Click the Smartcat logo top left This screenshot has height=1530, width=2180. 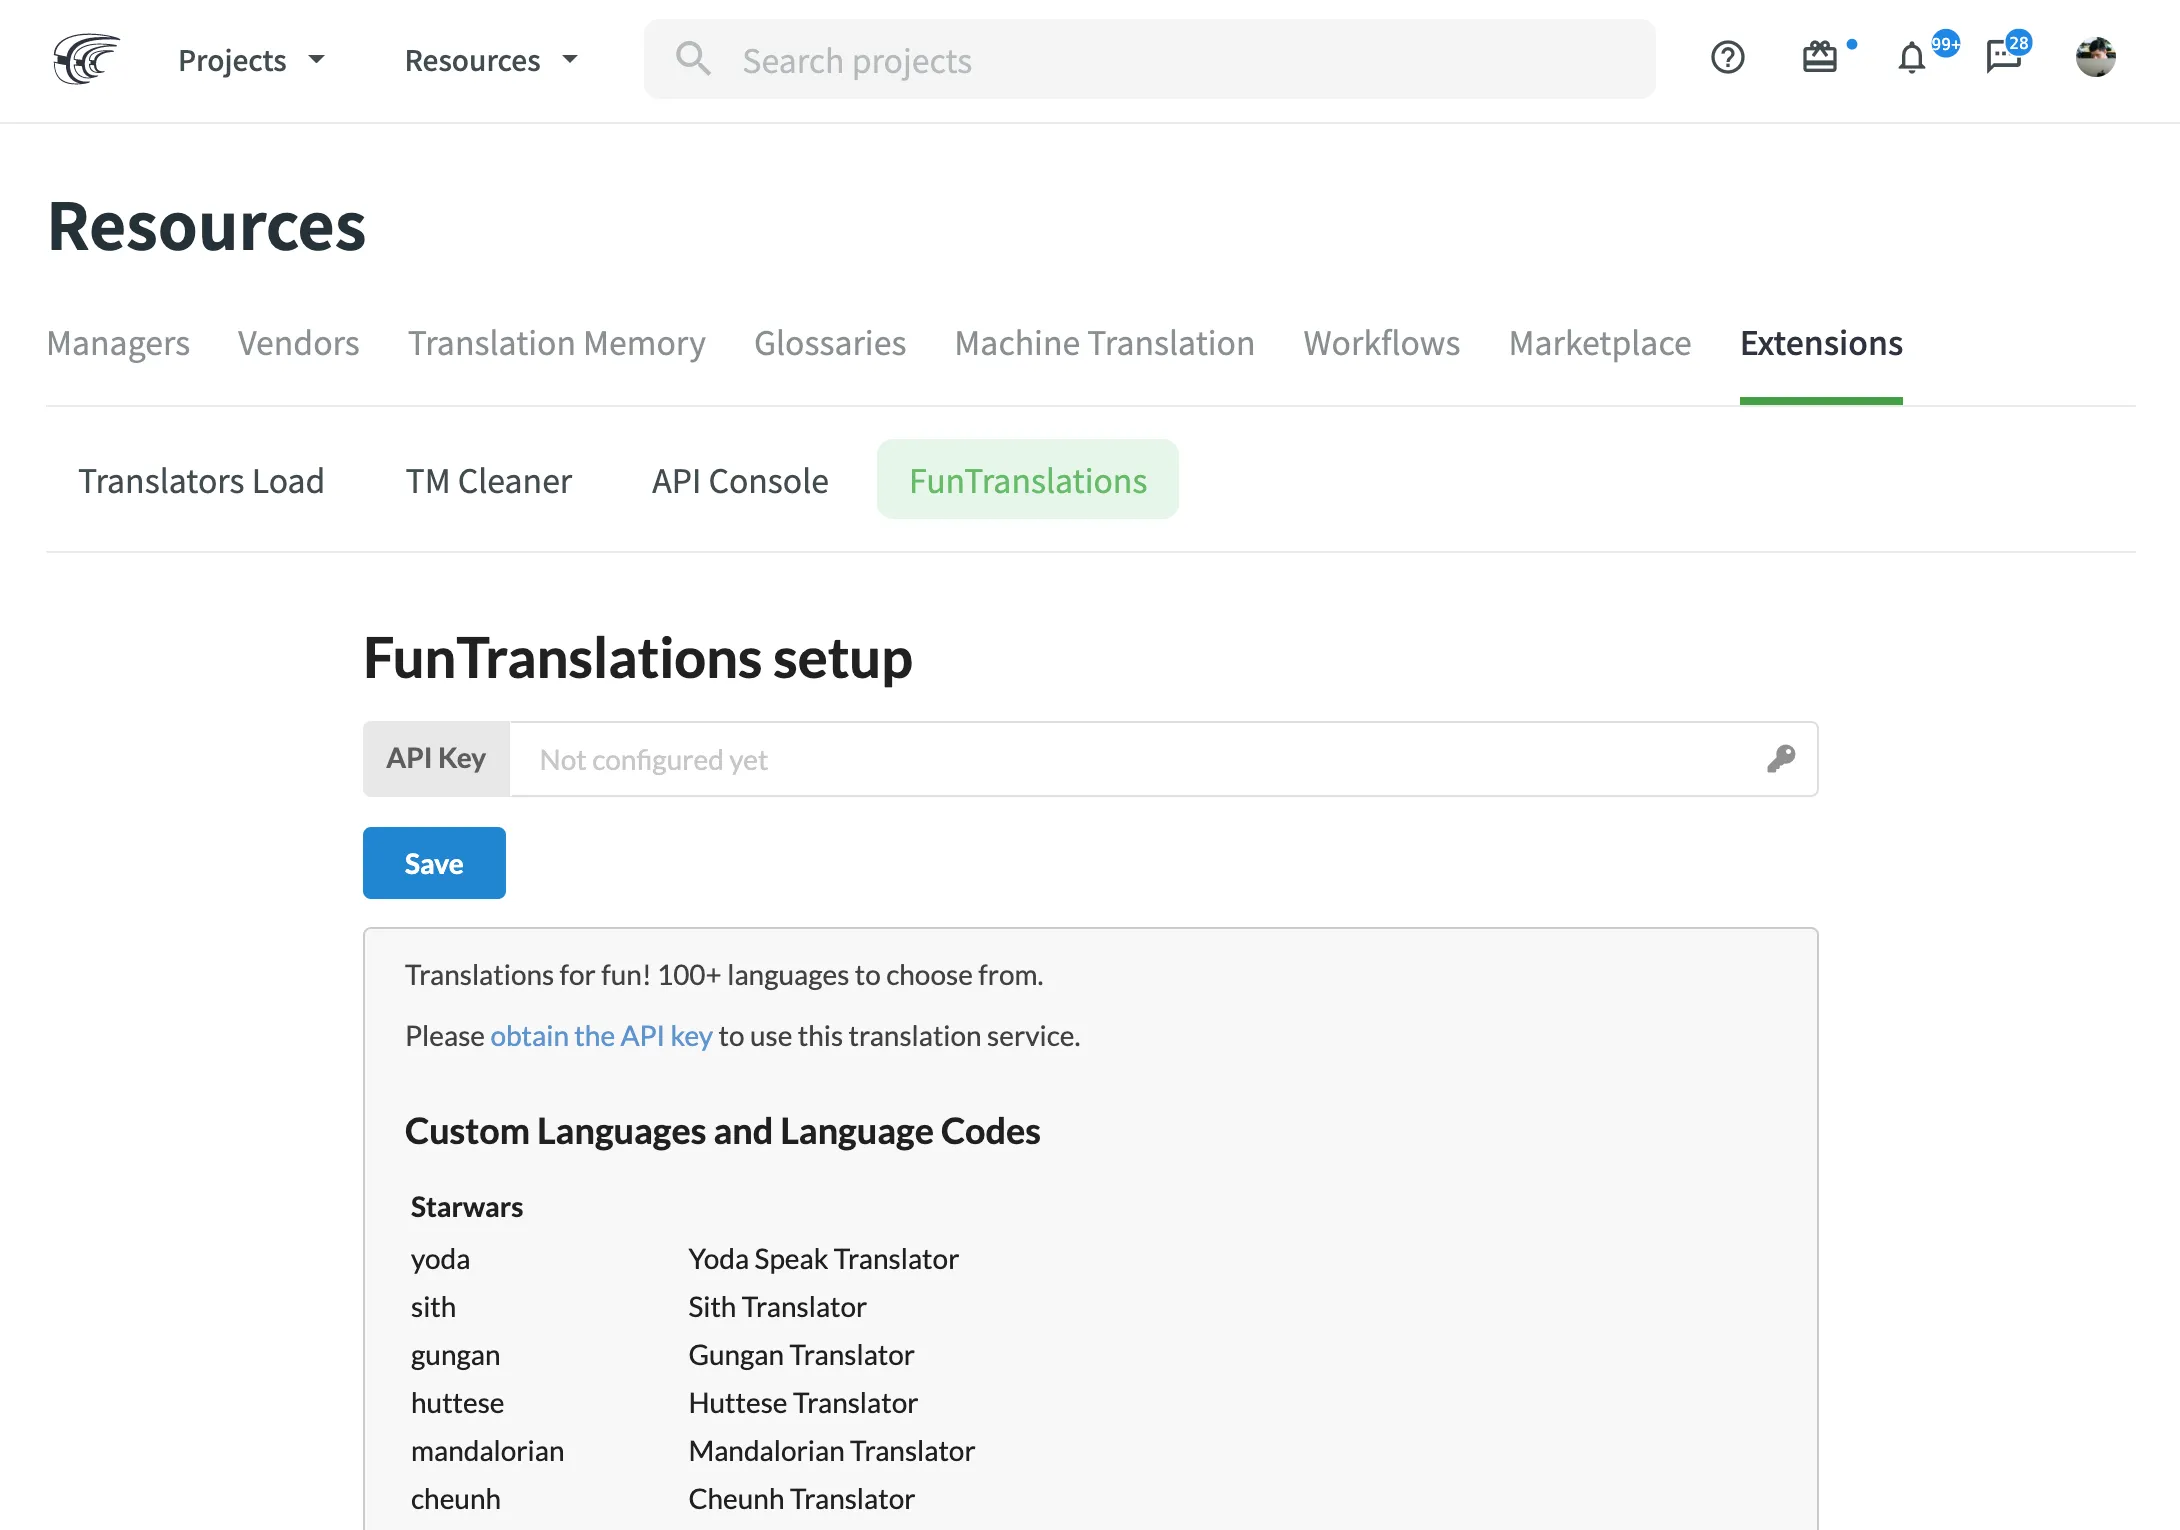(85, 58)
